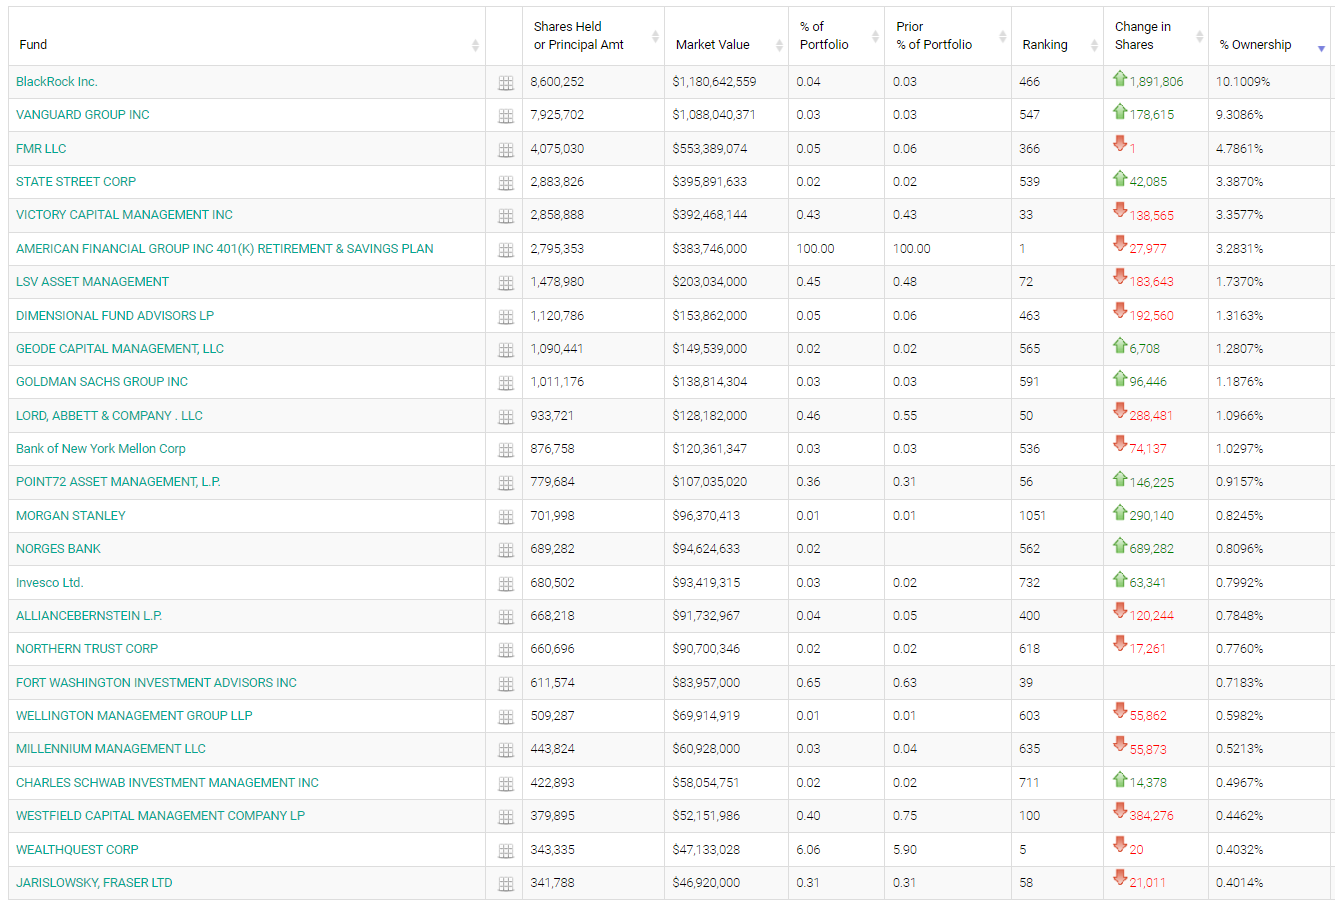Open the NORTHERN TRUST CORP fund link
The image size is (1335, 902).
click(x=87, y=649)
